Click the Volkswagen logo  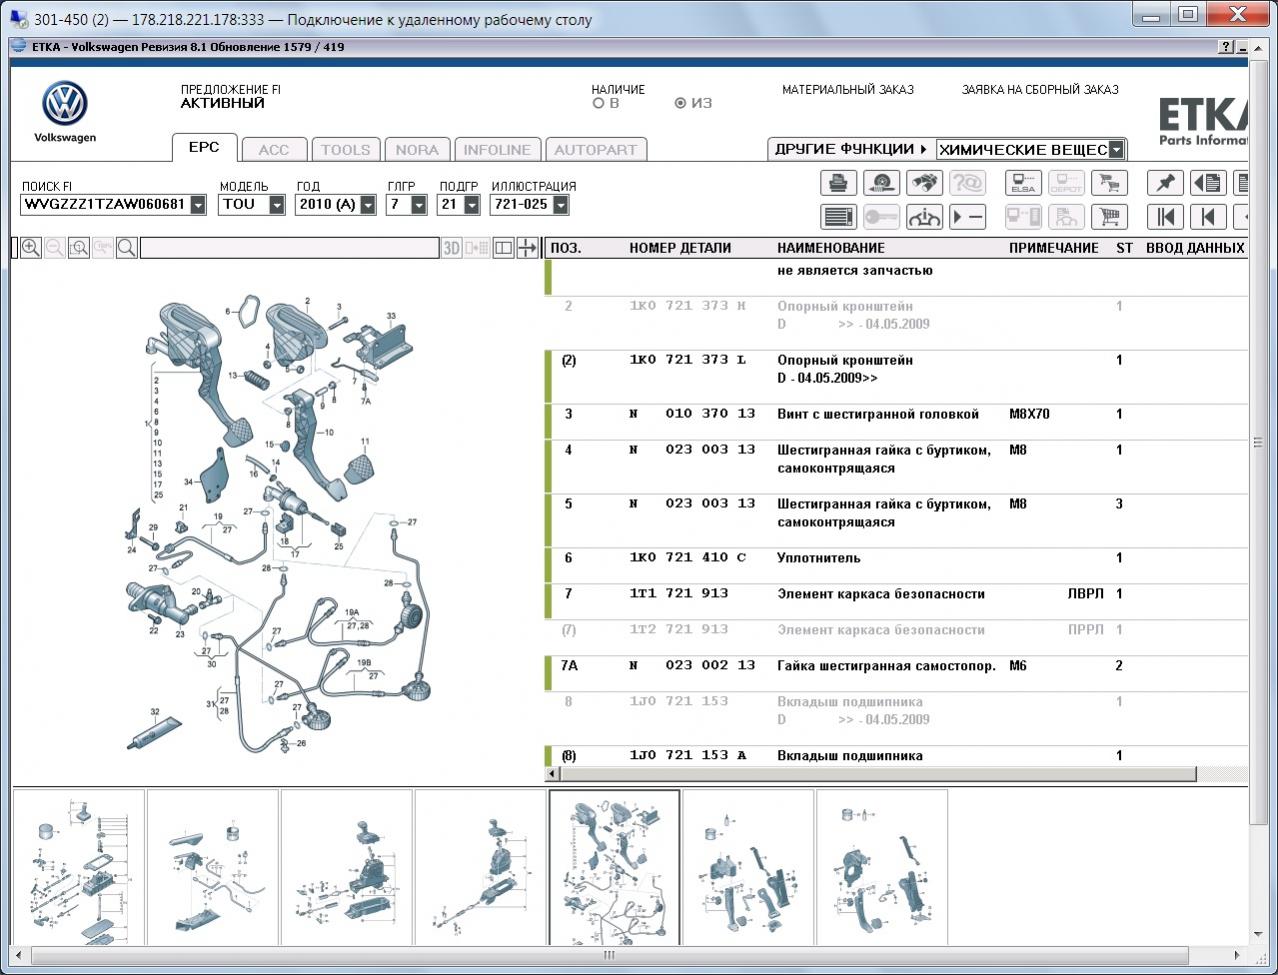click(x=65, y=104)
